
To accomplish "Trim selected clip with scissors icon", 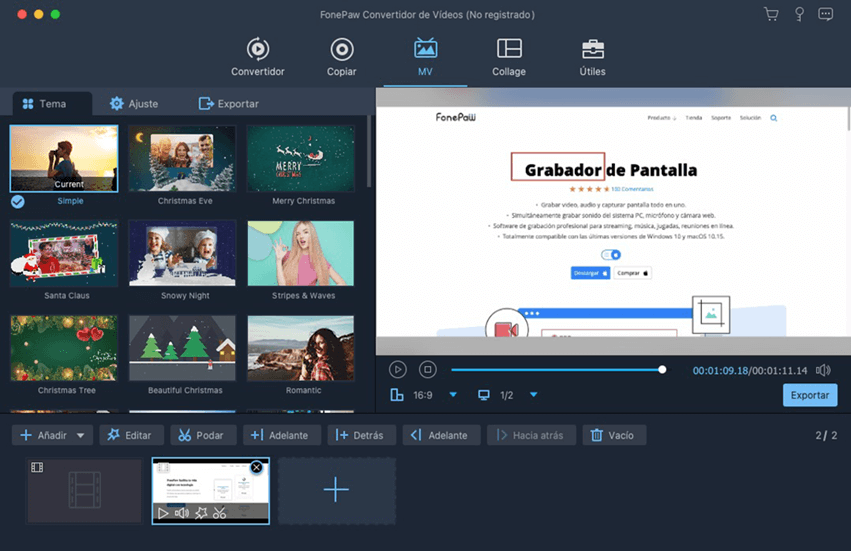I will [219, 512].
